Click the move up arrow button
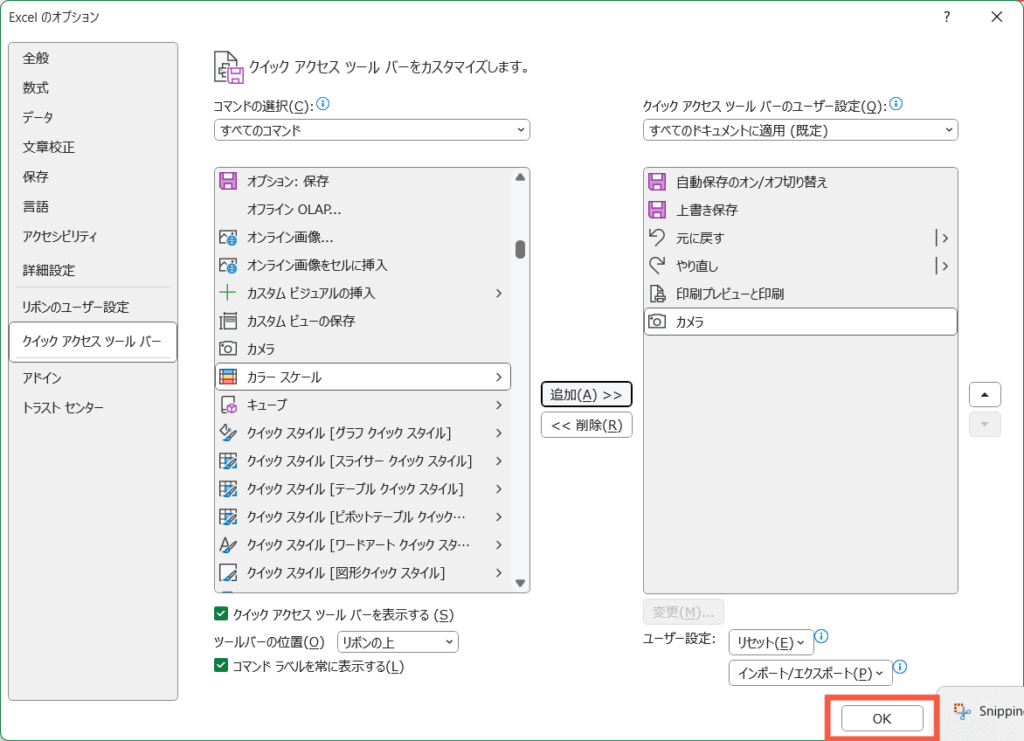Image resolution: width=1024 pixels, height=741 pixels. point(984,394)
